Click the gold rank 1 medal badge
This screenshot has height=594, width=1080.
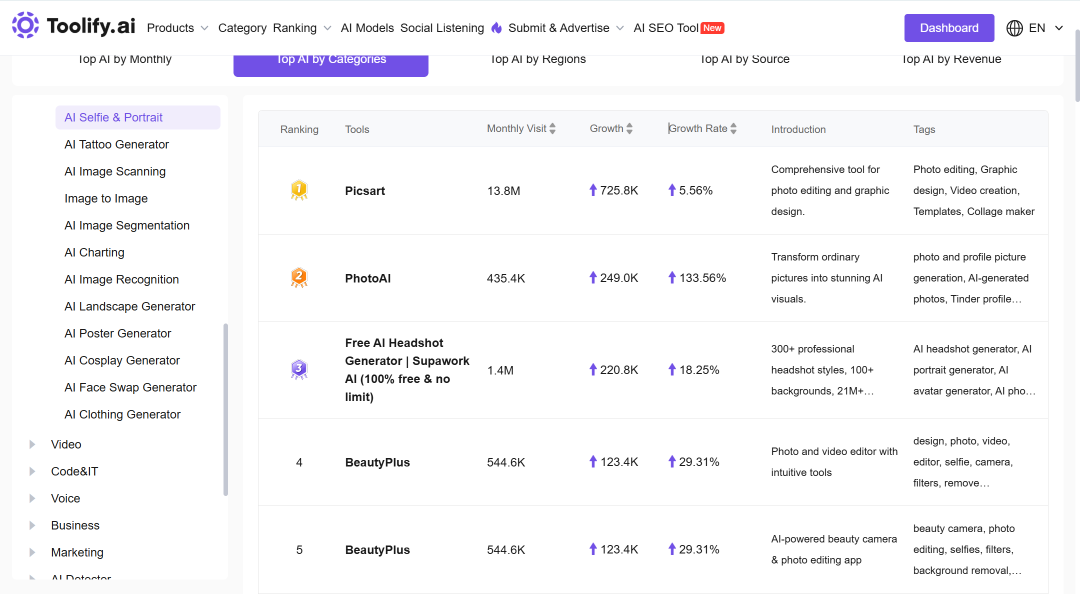pos(299,190)
